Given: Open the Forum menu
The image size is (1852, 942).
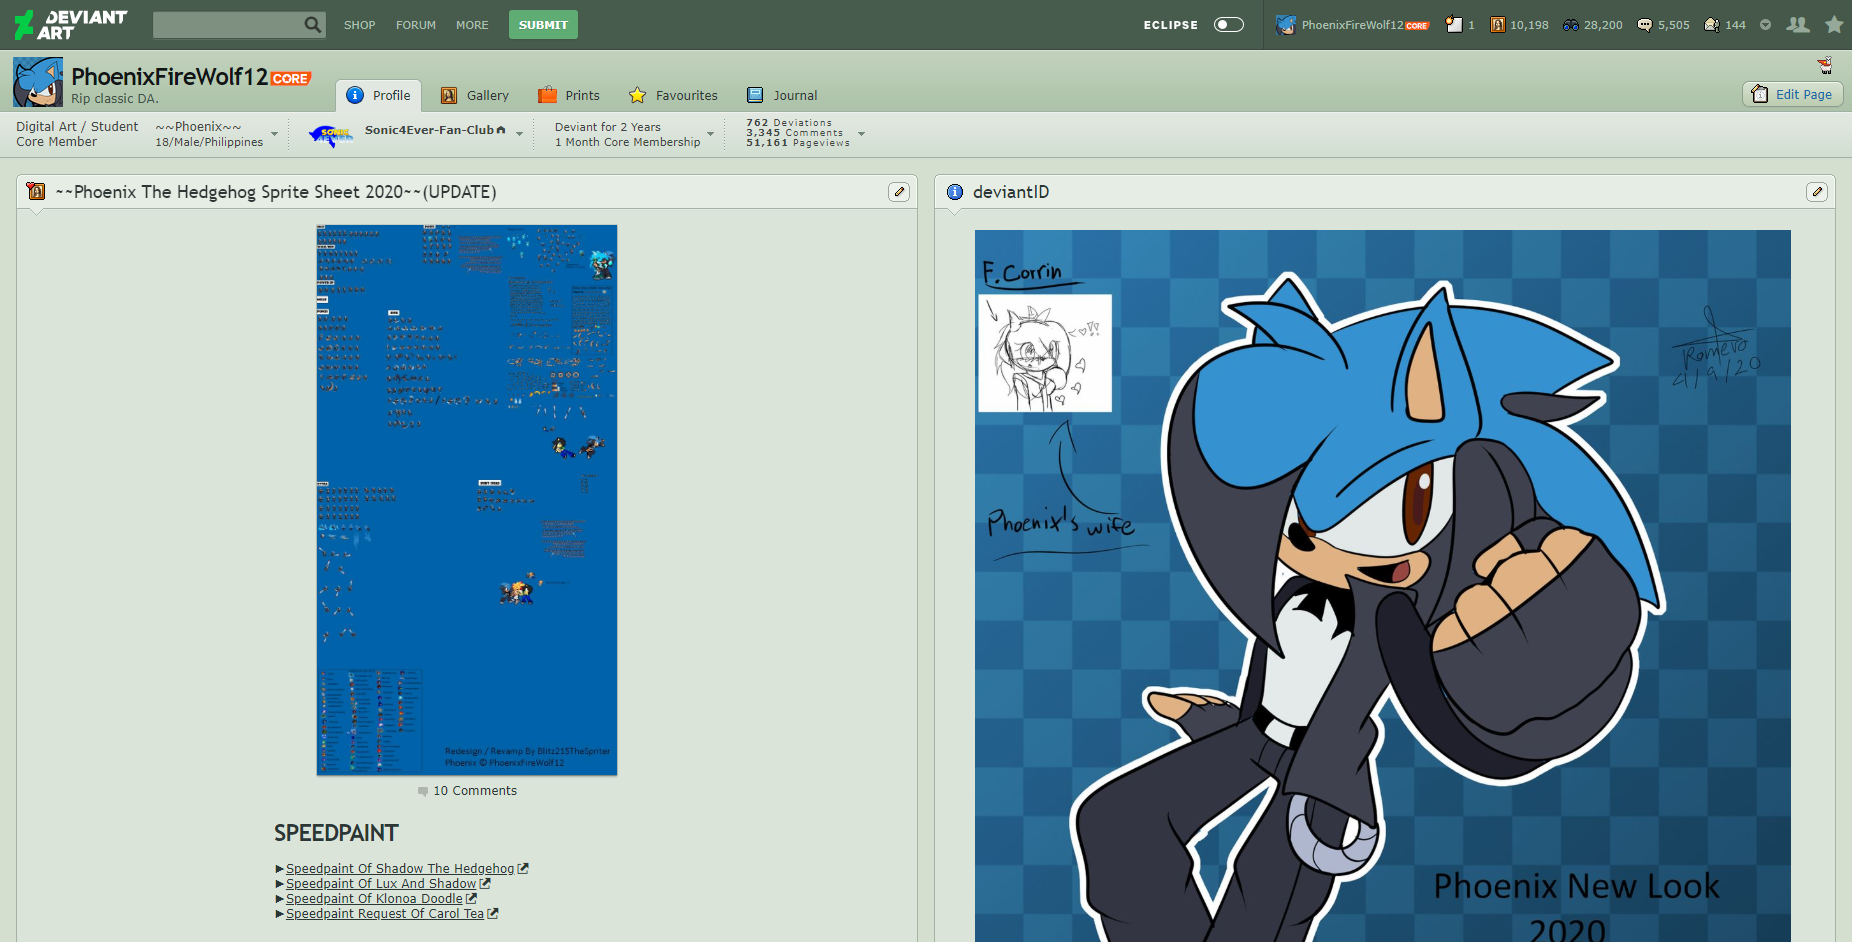Looking at the screenshot, I should 416,25.
